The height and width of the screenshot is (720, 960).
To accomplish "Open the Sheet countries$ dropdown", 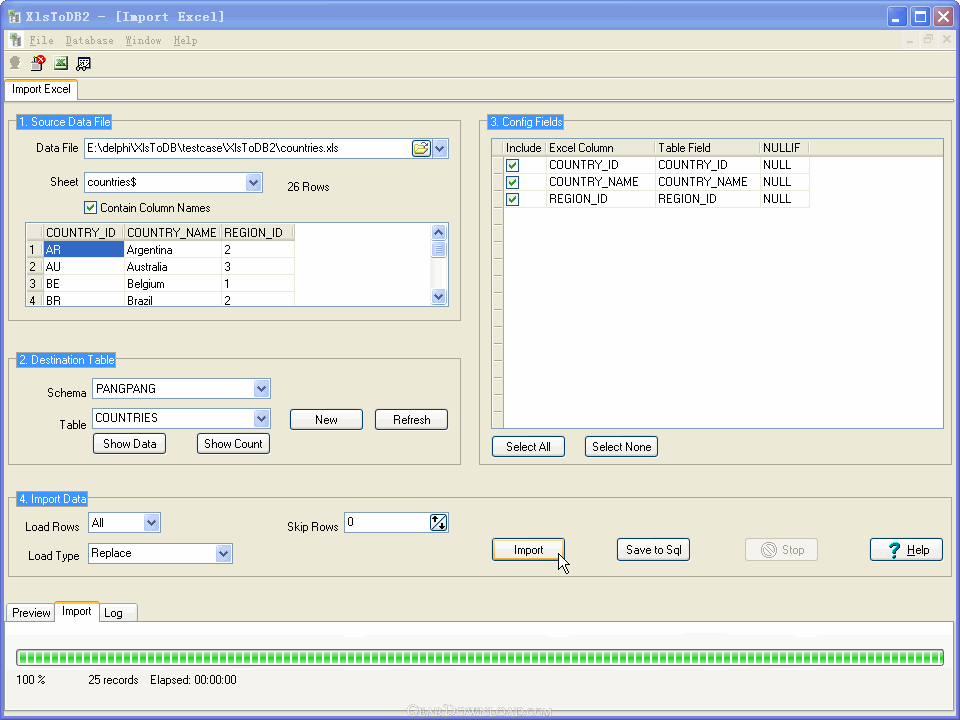I will 253,182.
